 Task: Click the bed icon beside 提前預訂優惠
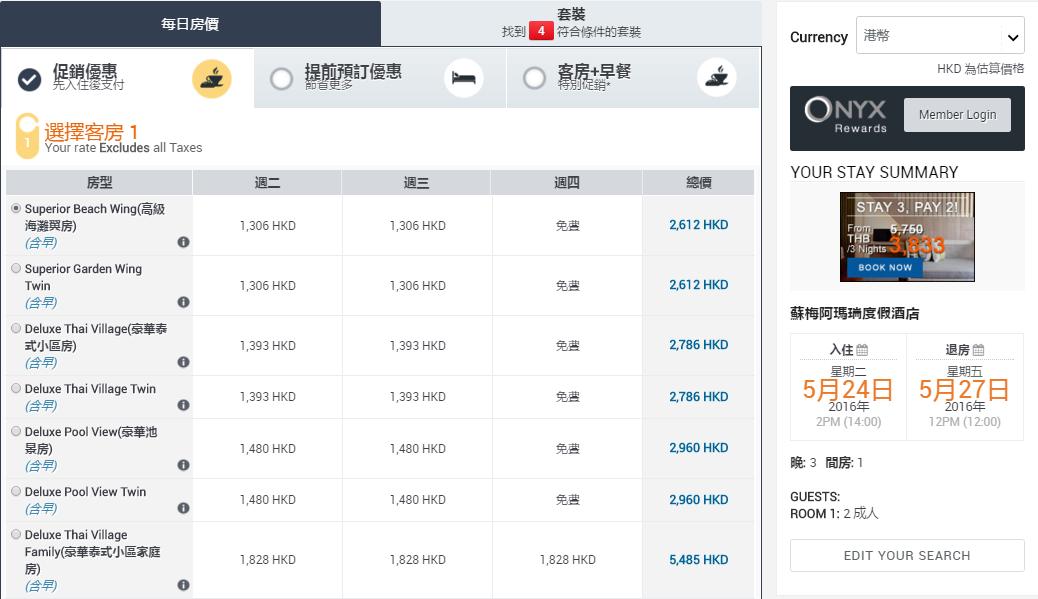coord(463,78)
